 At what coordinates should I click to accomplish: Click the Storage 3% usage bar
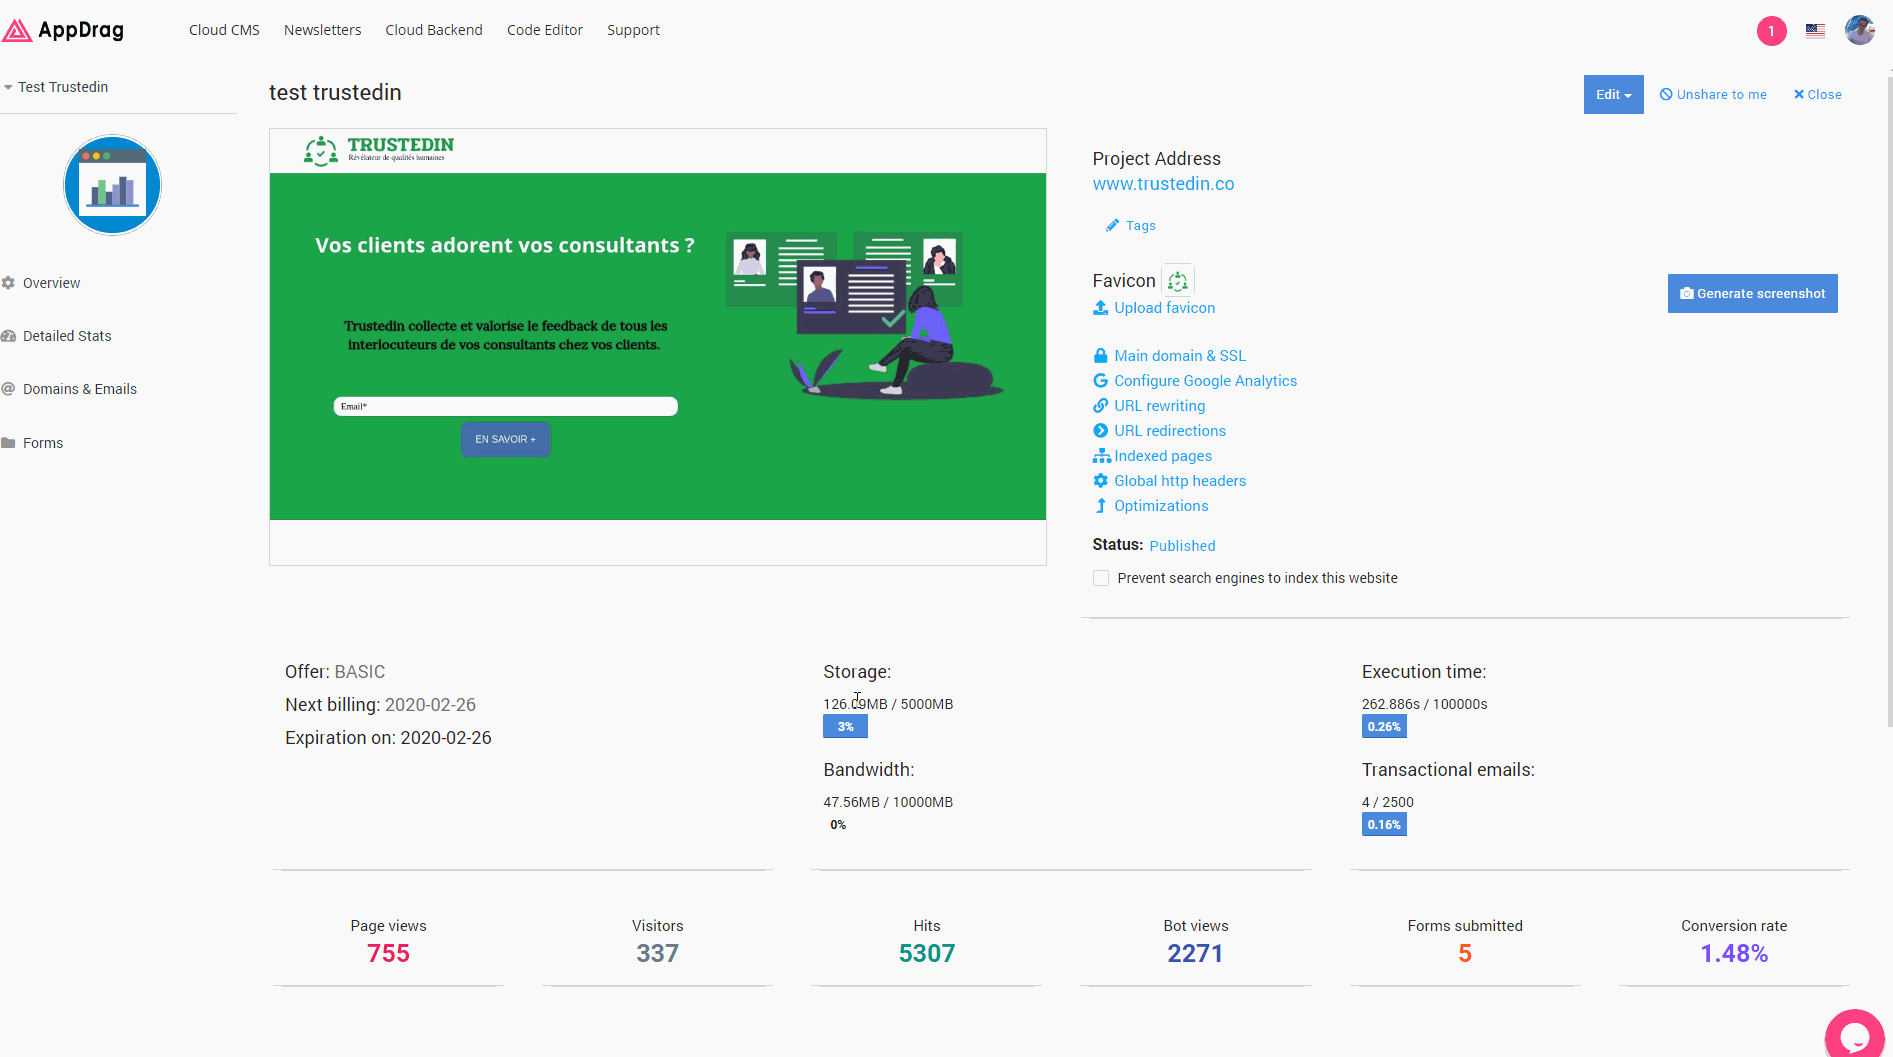[845, 727]
